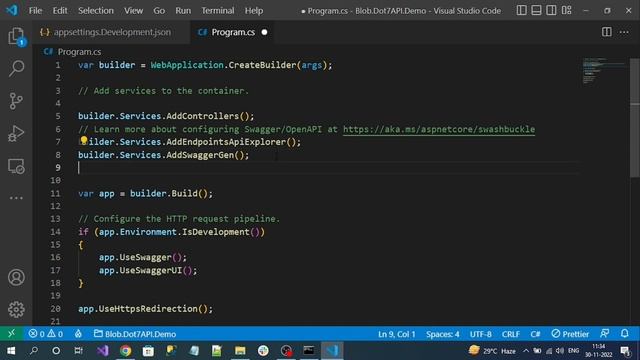Viewport: 640px width, 360px height.
Task: Change indentation via Spaces: 4
Action: click(442, 334)
